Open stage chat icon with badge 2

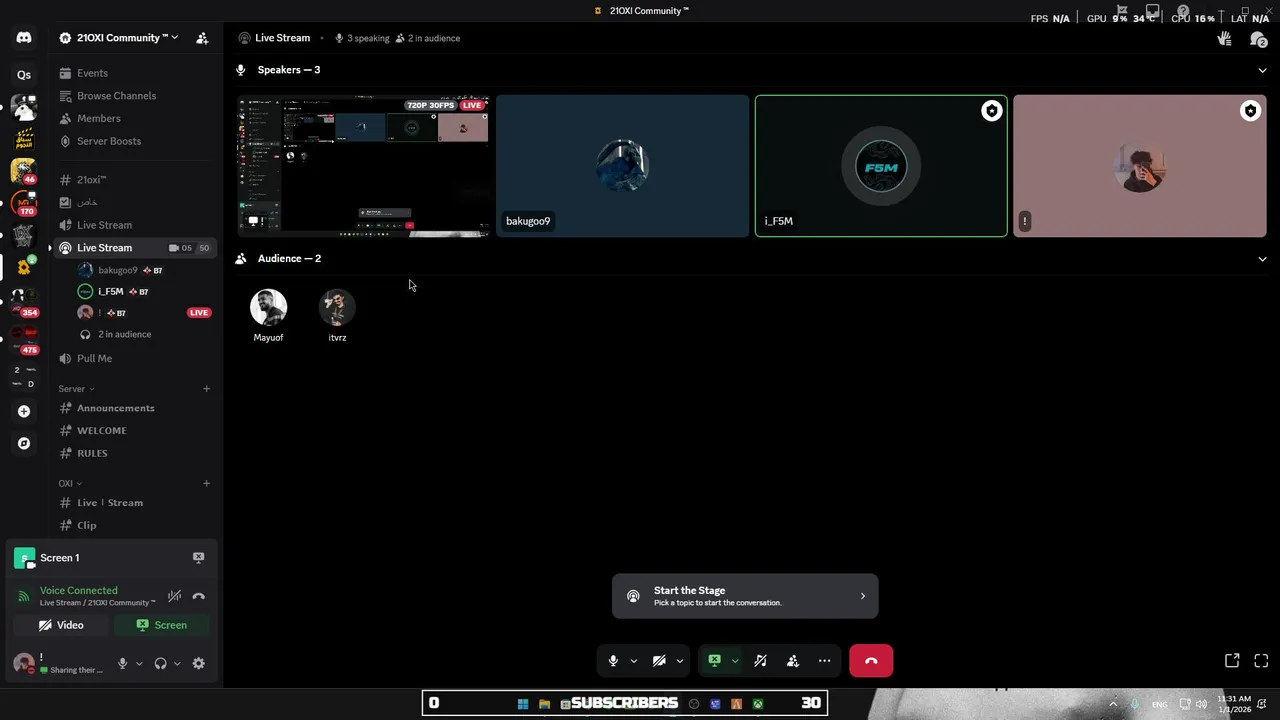tap(1258, 39)
